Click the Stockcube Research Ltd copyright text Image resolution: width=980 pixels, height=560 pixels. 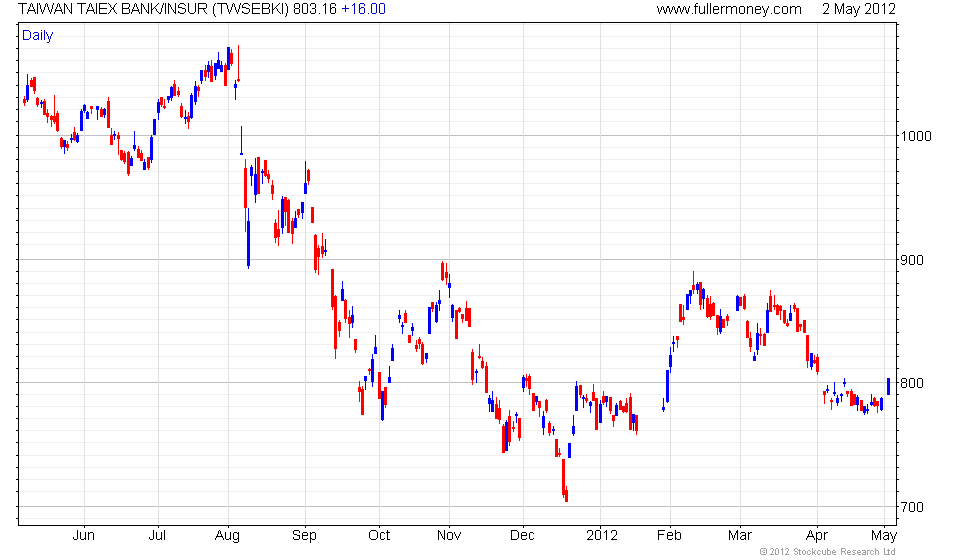click(x=828, y=552)
